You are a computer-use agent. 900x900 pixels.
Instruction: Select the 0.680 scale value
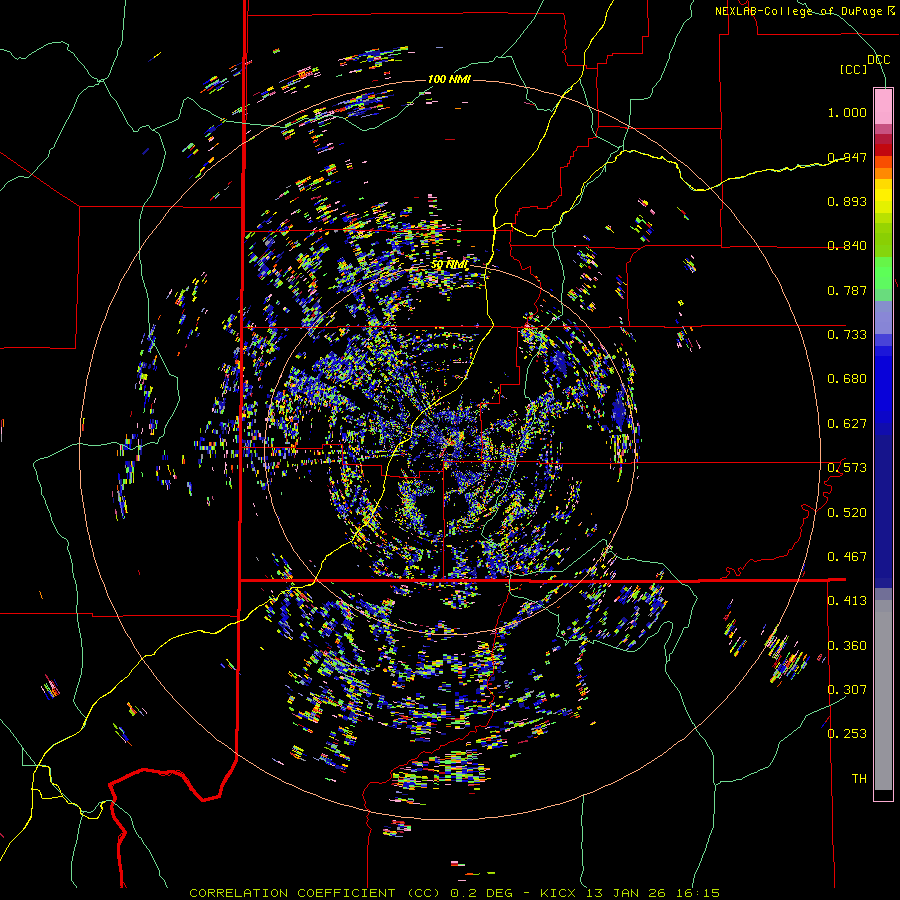click(x=847, y=379)
